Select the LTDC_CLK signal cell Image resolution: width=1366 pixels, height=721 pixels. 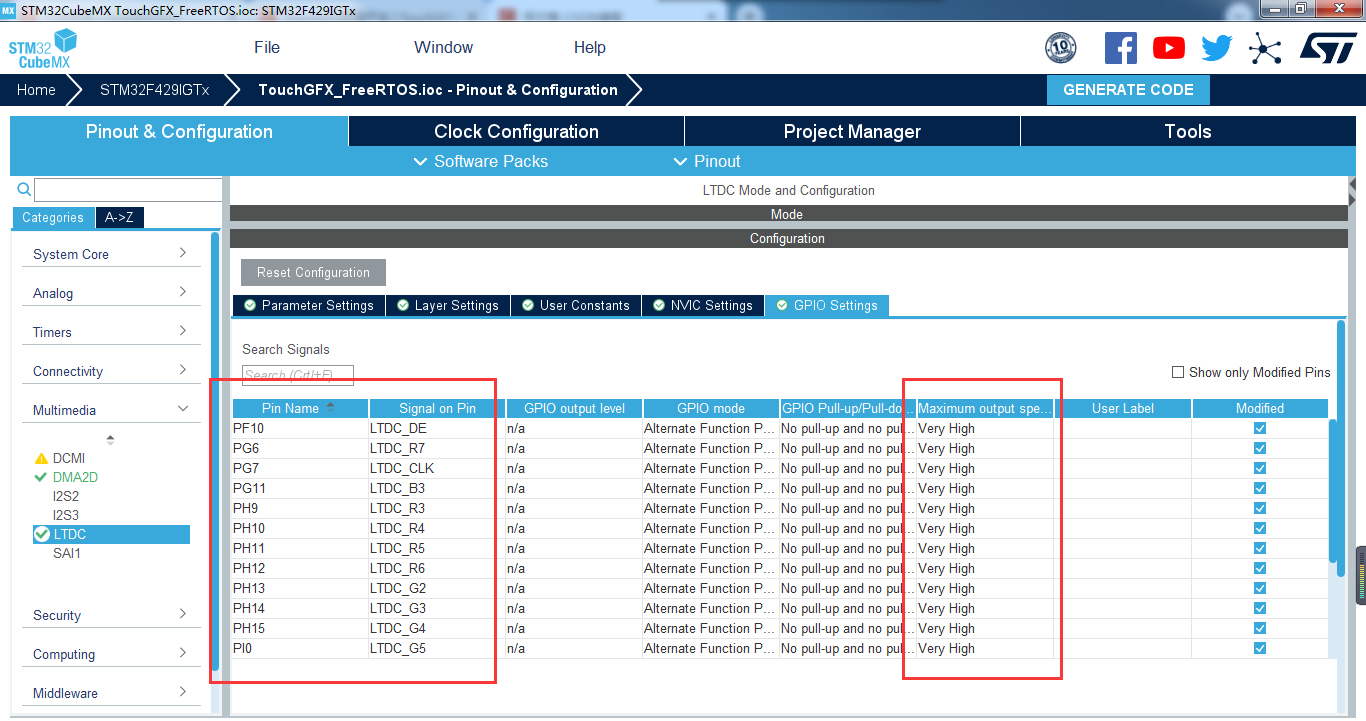point(437,468)
